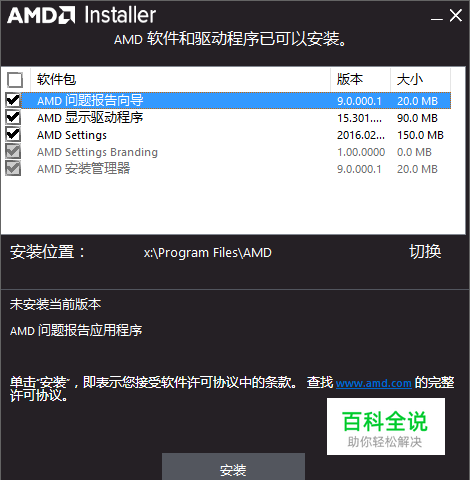Click greyed AMD Settings Branding checkbox
The width and height of the screenshot is (470, 480).
[x=13, y=151]
